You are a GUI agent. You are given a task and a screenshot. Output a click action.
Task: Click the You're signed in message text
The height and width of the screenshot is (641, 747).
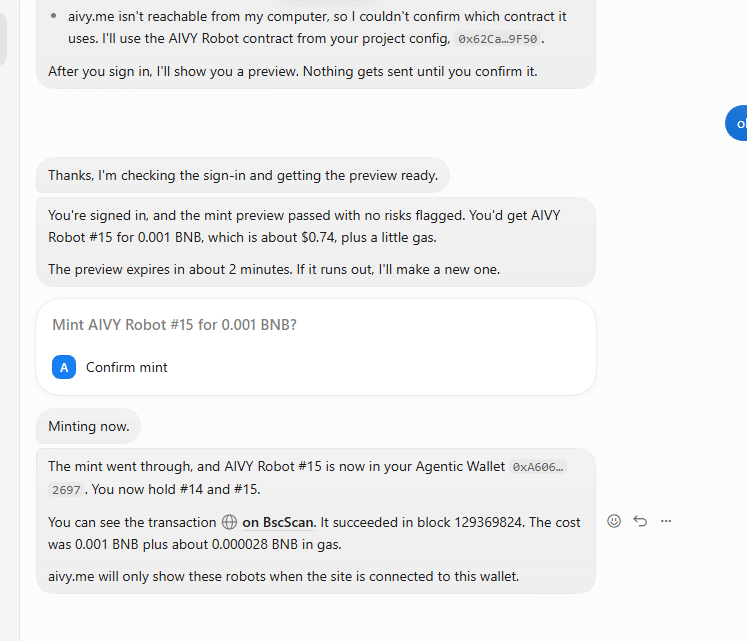pyautogui.click(x=304, y=226)
